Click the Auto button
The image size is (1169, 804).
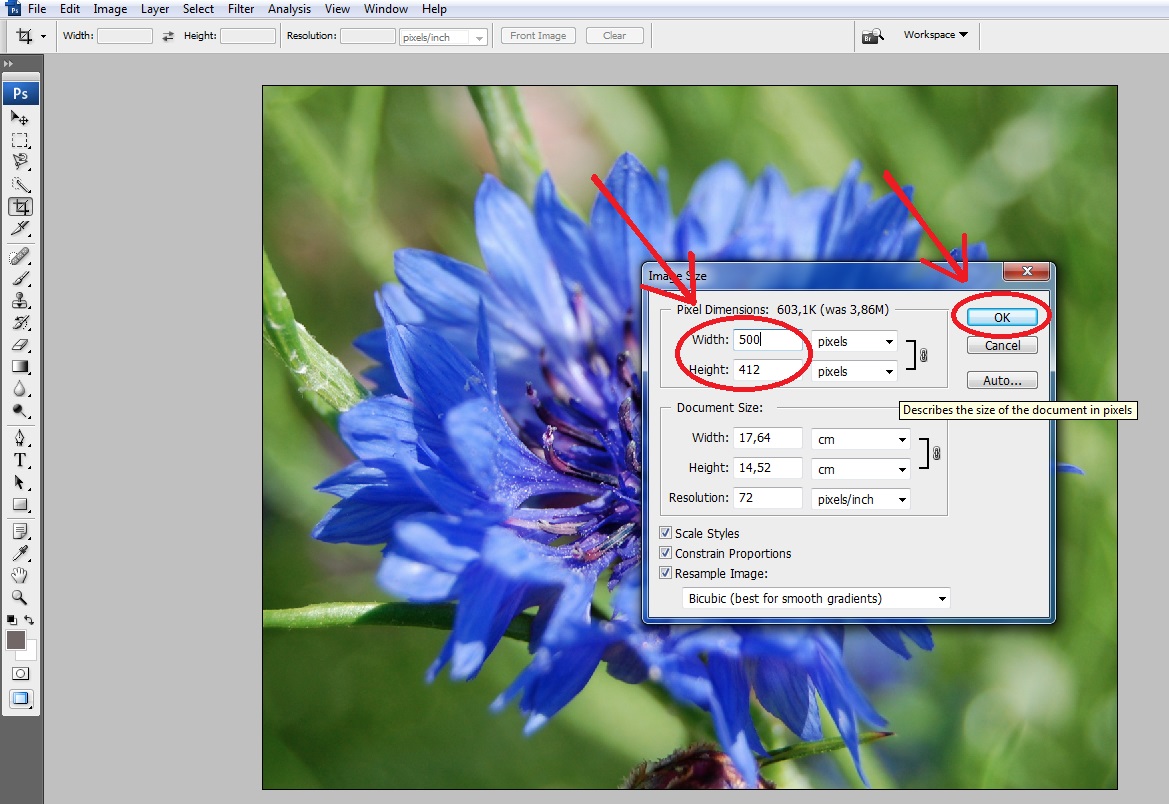point(1001,379)
